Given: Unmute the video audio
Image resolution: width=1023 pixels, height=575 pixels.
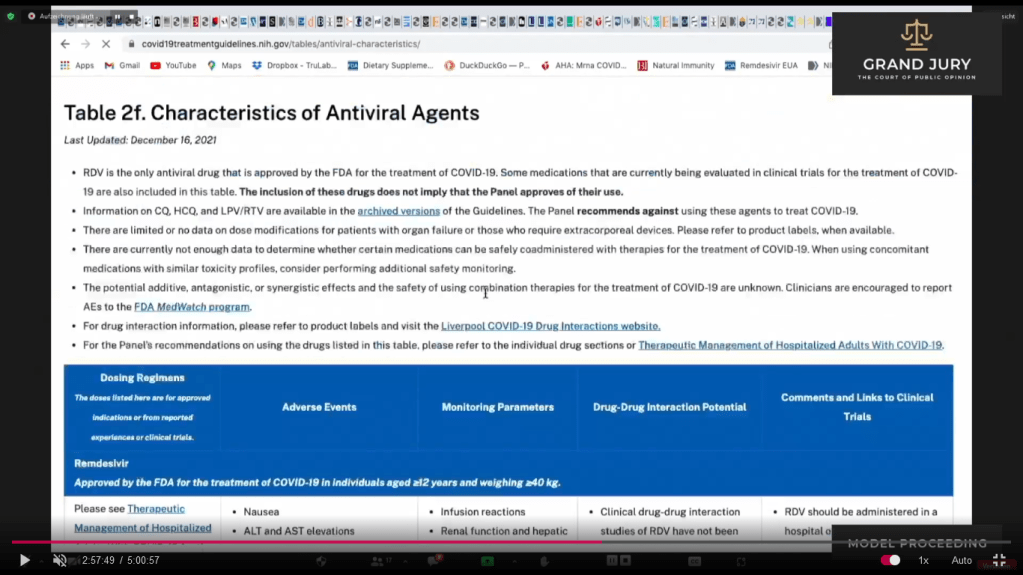Looking at the screenshot, I should point(59,561).
